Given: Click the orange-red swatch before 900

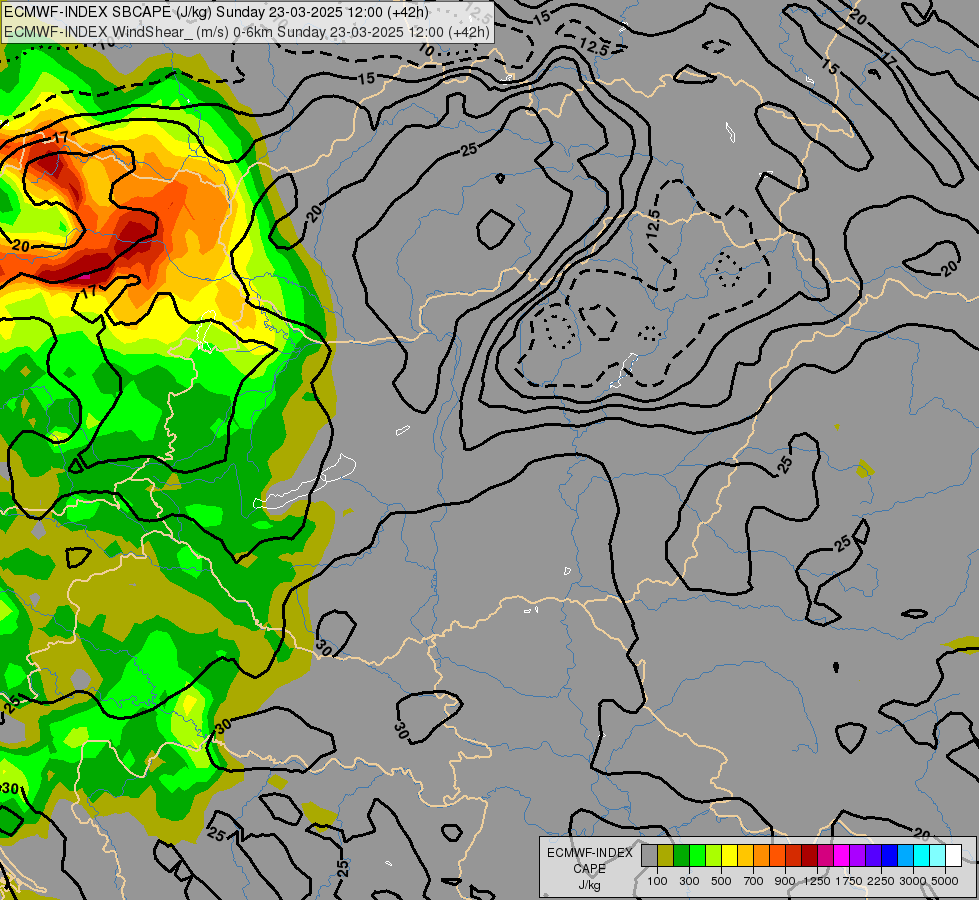Looking at the screenshot, I should click(x=777, y=855).
